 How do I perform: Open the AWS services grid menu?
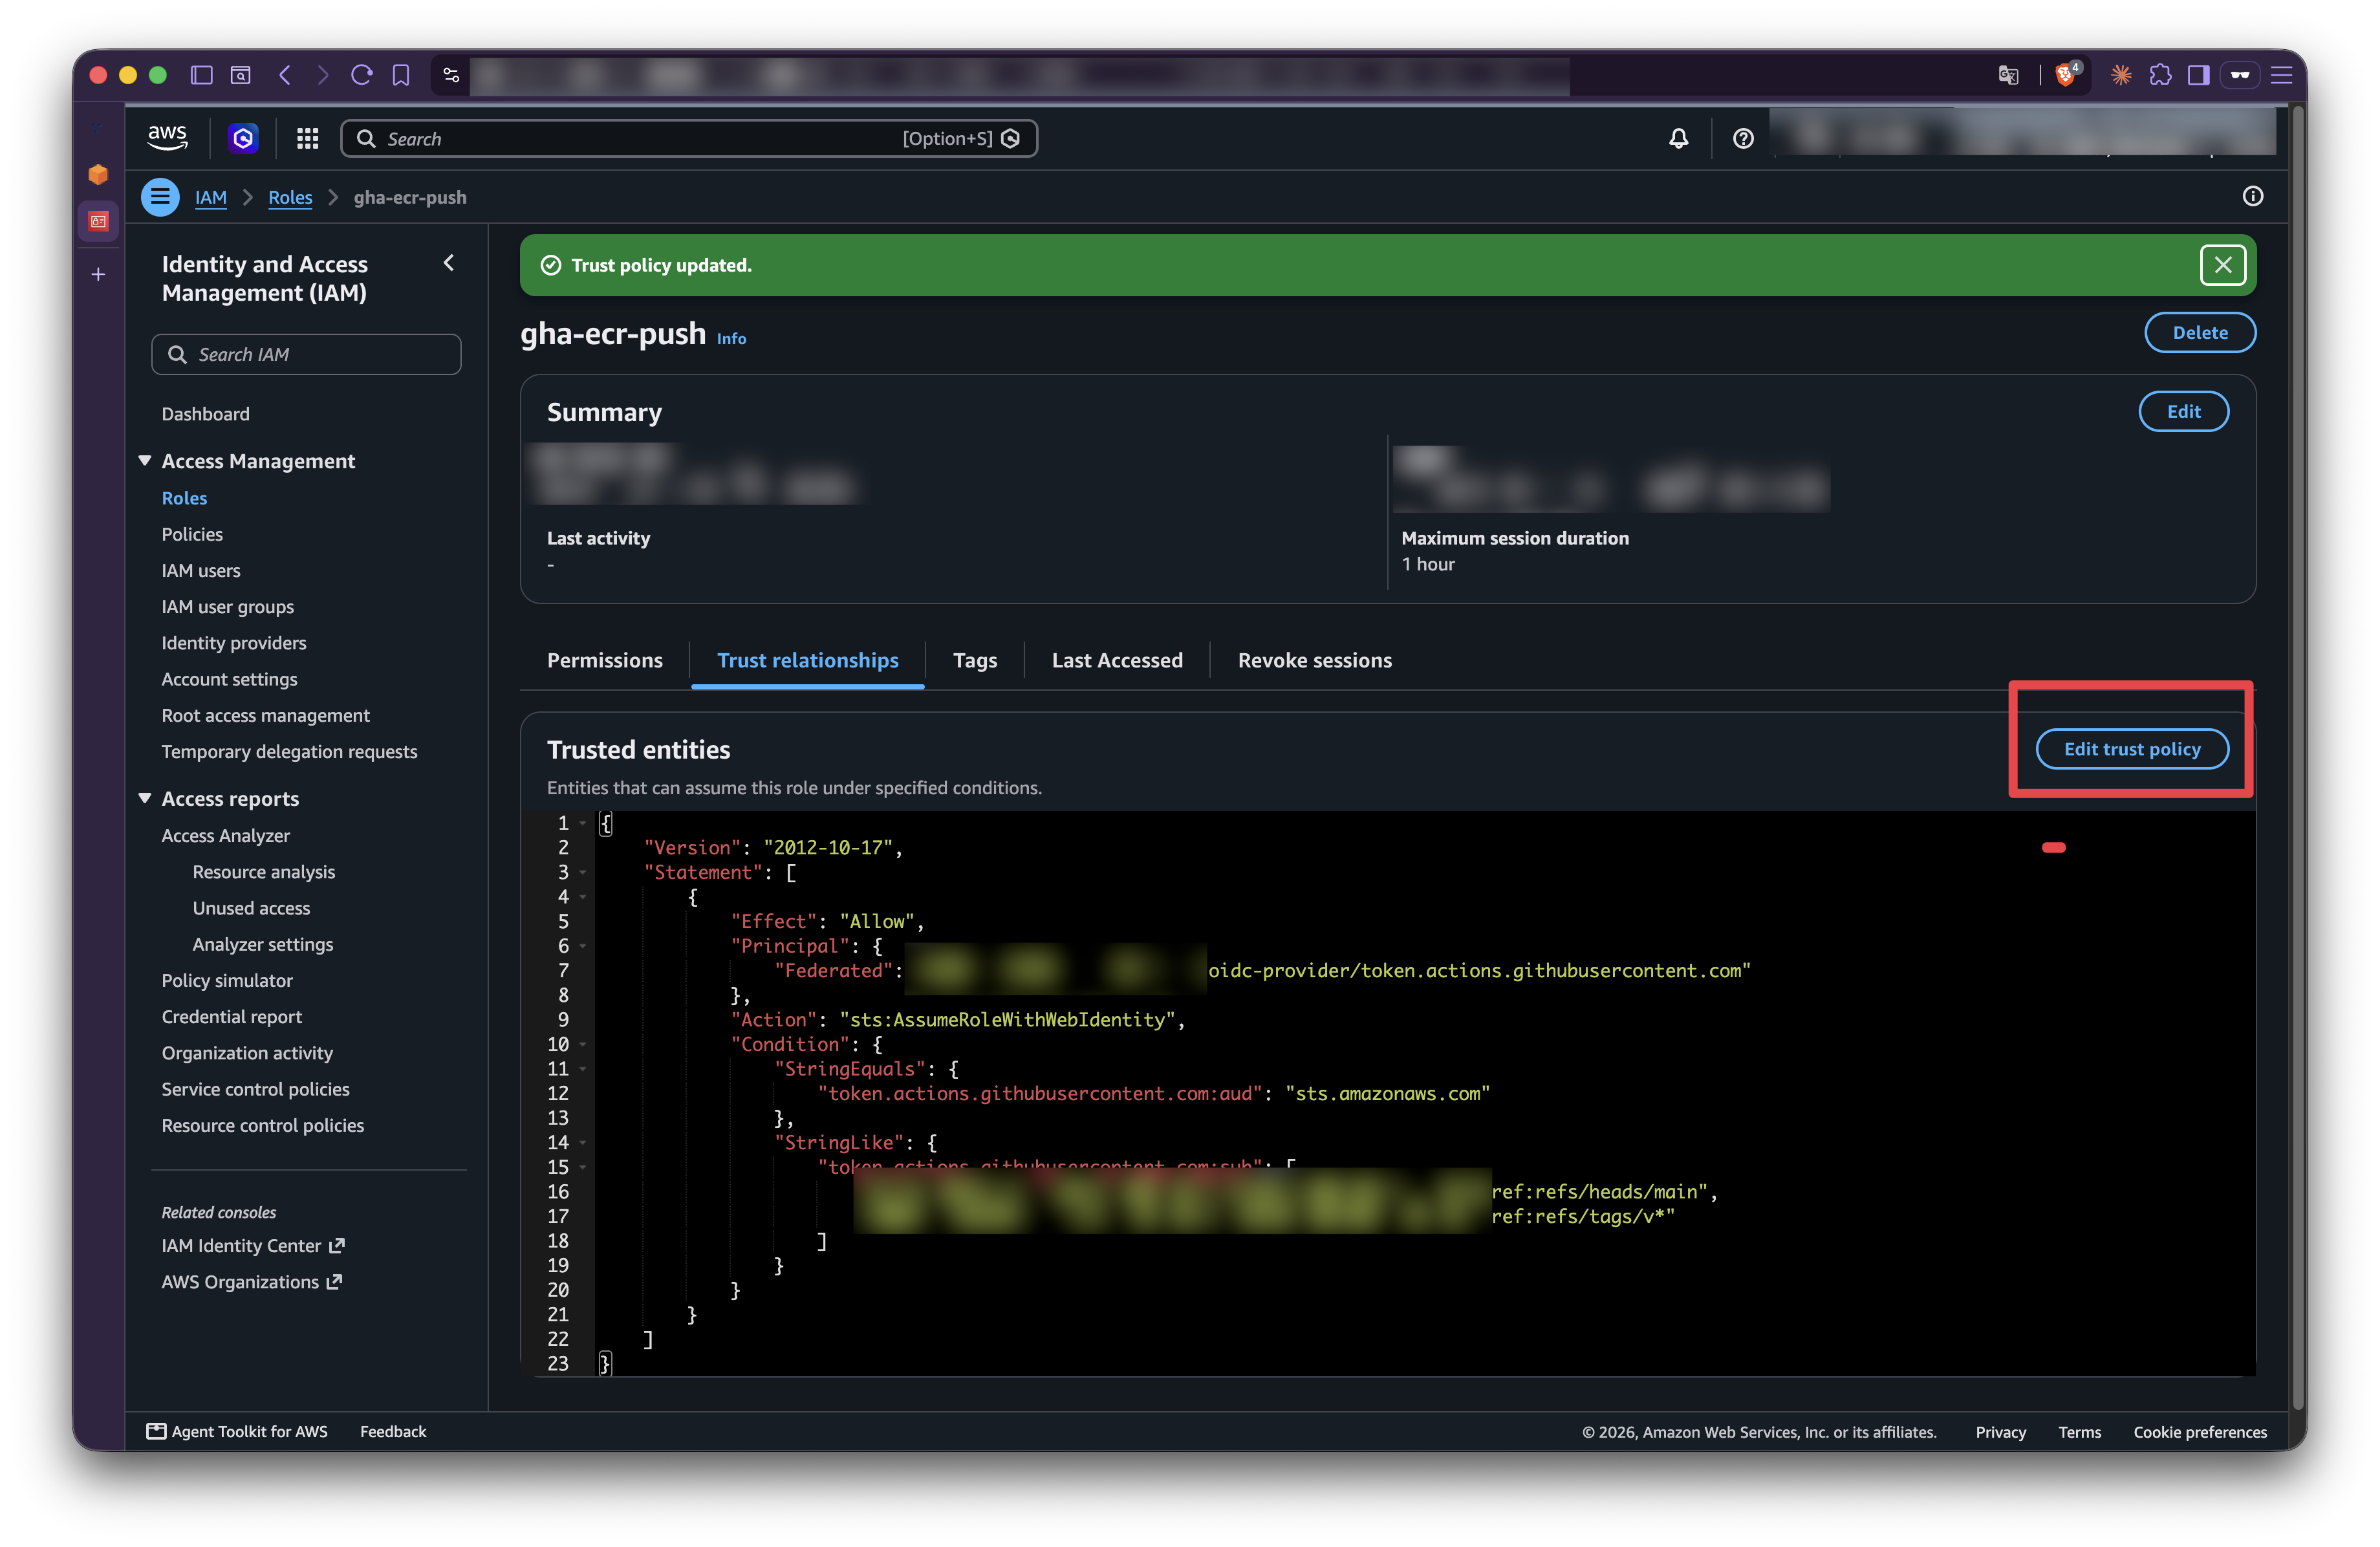(307, 138)
